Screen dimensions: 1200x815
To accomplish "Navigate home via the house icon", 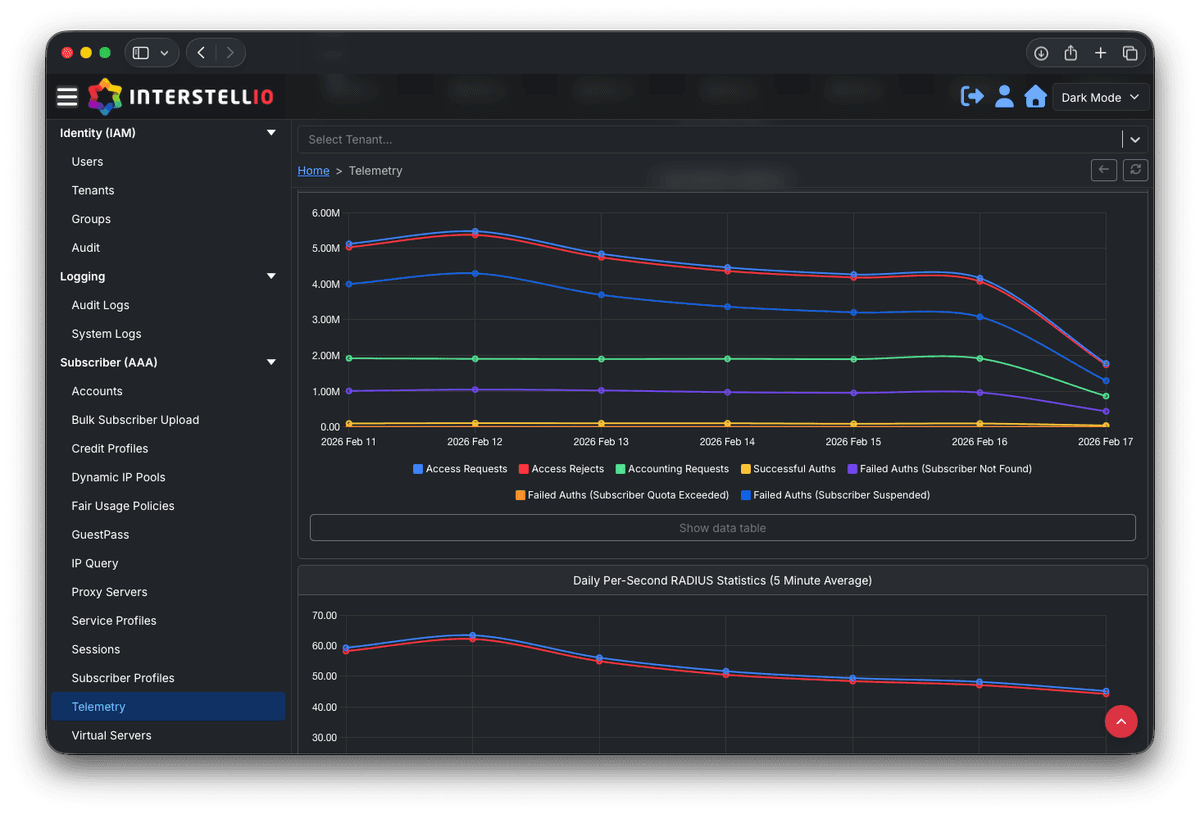I will pos(1035,96).
